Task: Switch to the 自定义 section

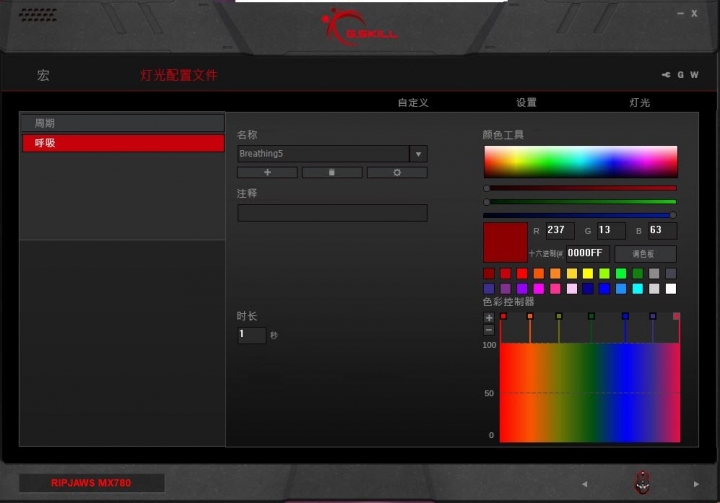Action: [x=413, y=102]
